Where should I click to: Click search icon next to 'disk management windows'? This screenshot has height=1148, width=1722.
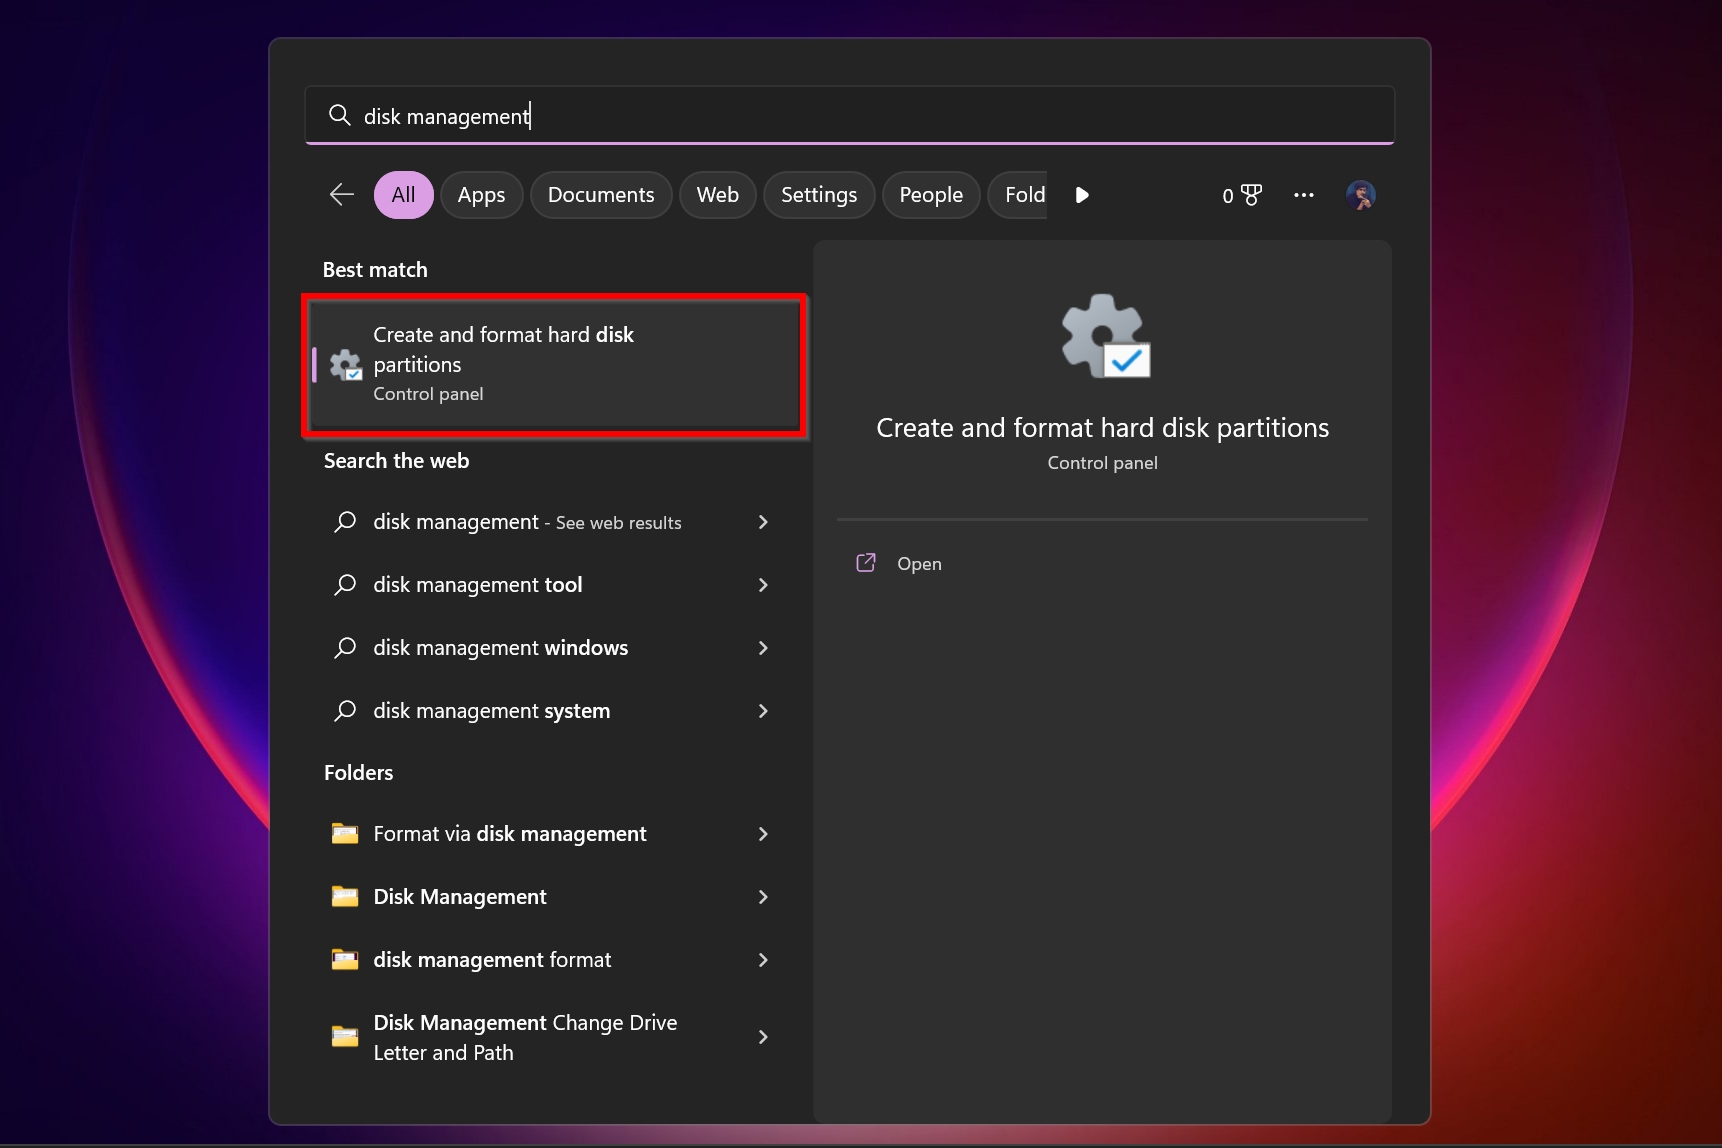pos(345,648)
